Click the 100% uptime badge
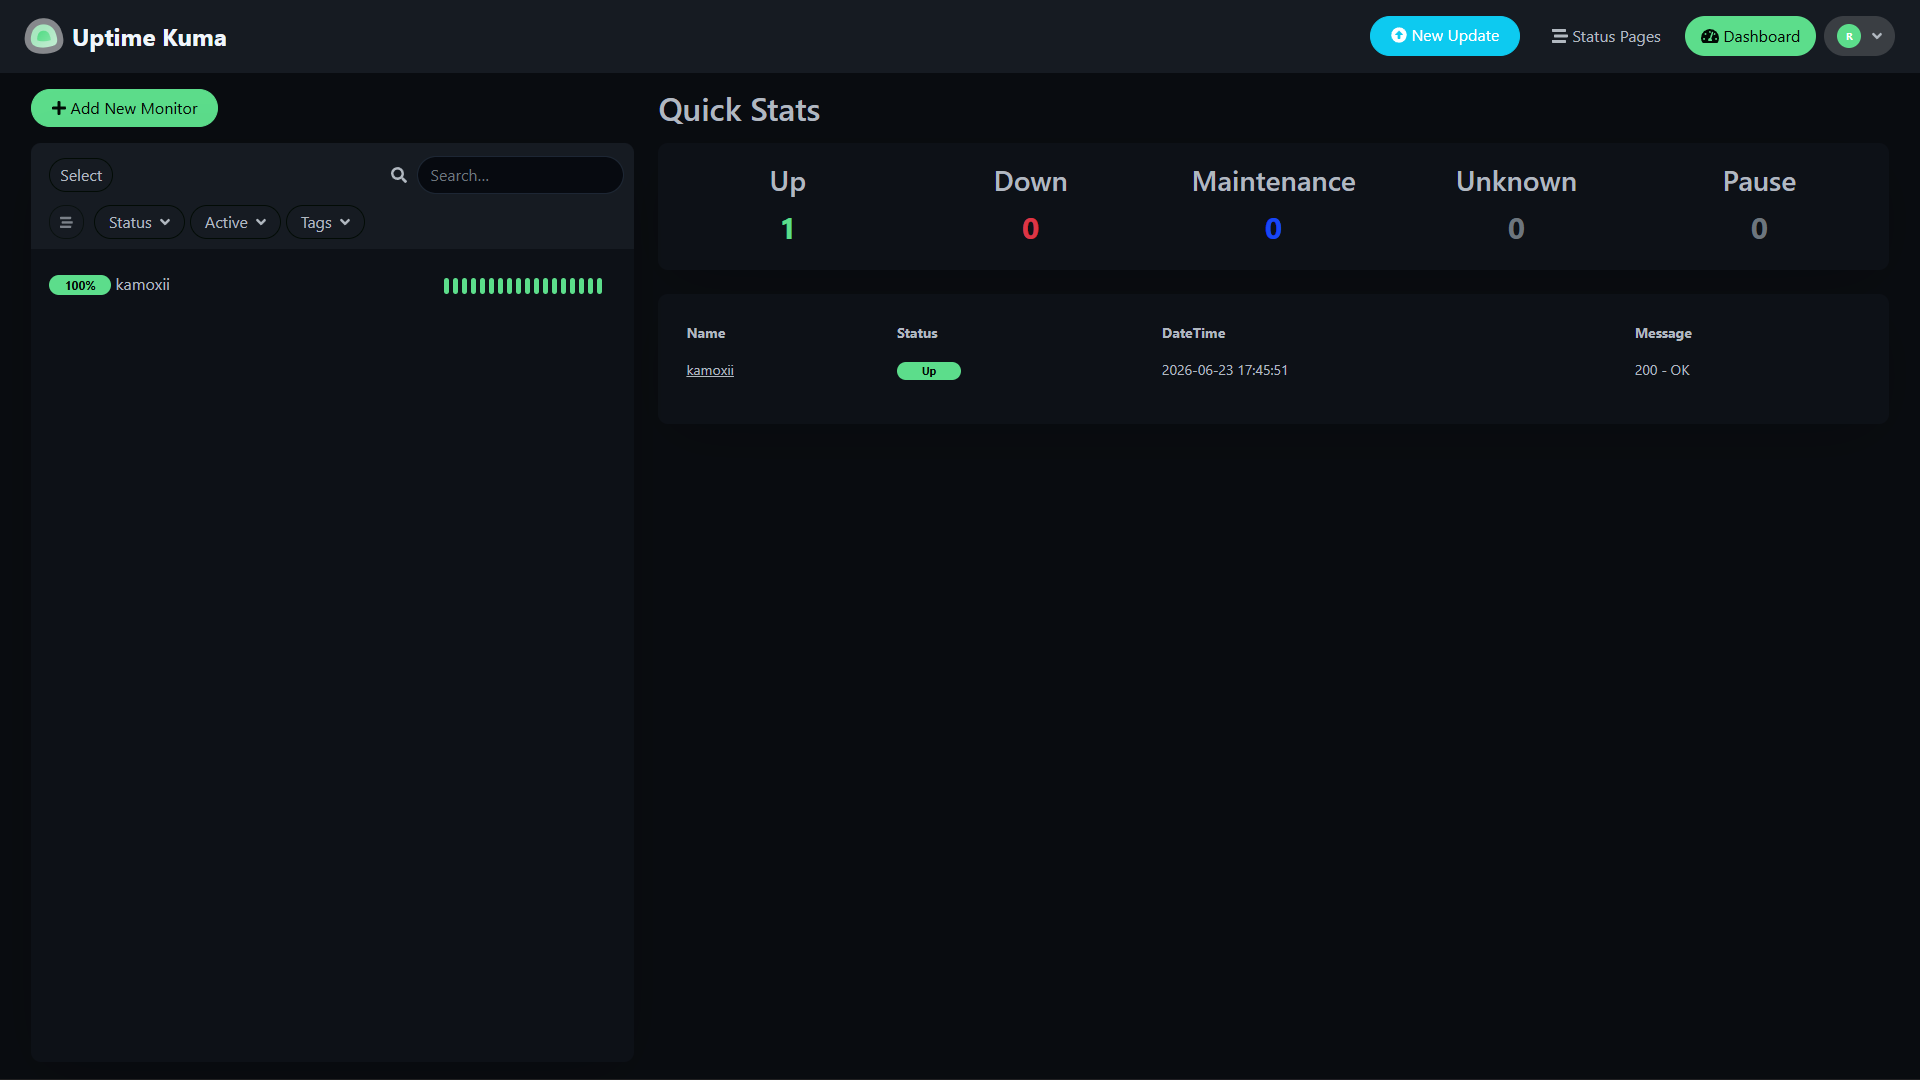Screen dimensions: 1920x1080 pos(80,285)
